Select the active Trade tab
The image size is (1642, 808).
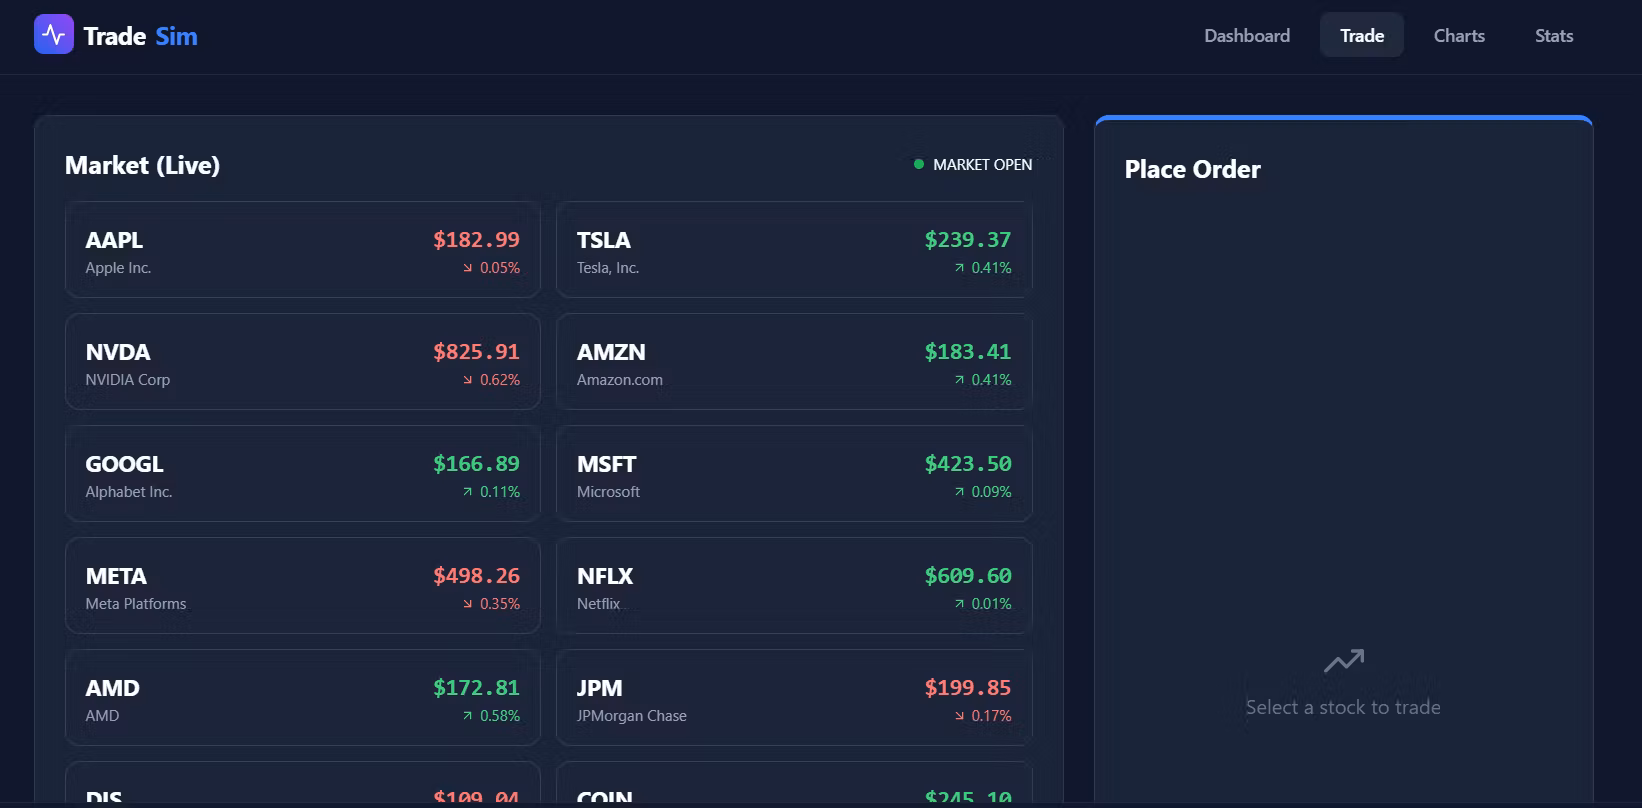click(x=1361, y=36)
